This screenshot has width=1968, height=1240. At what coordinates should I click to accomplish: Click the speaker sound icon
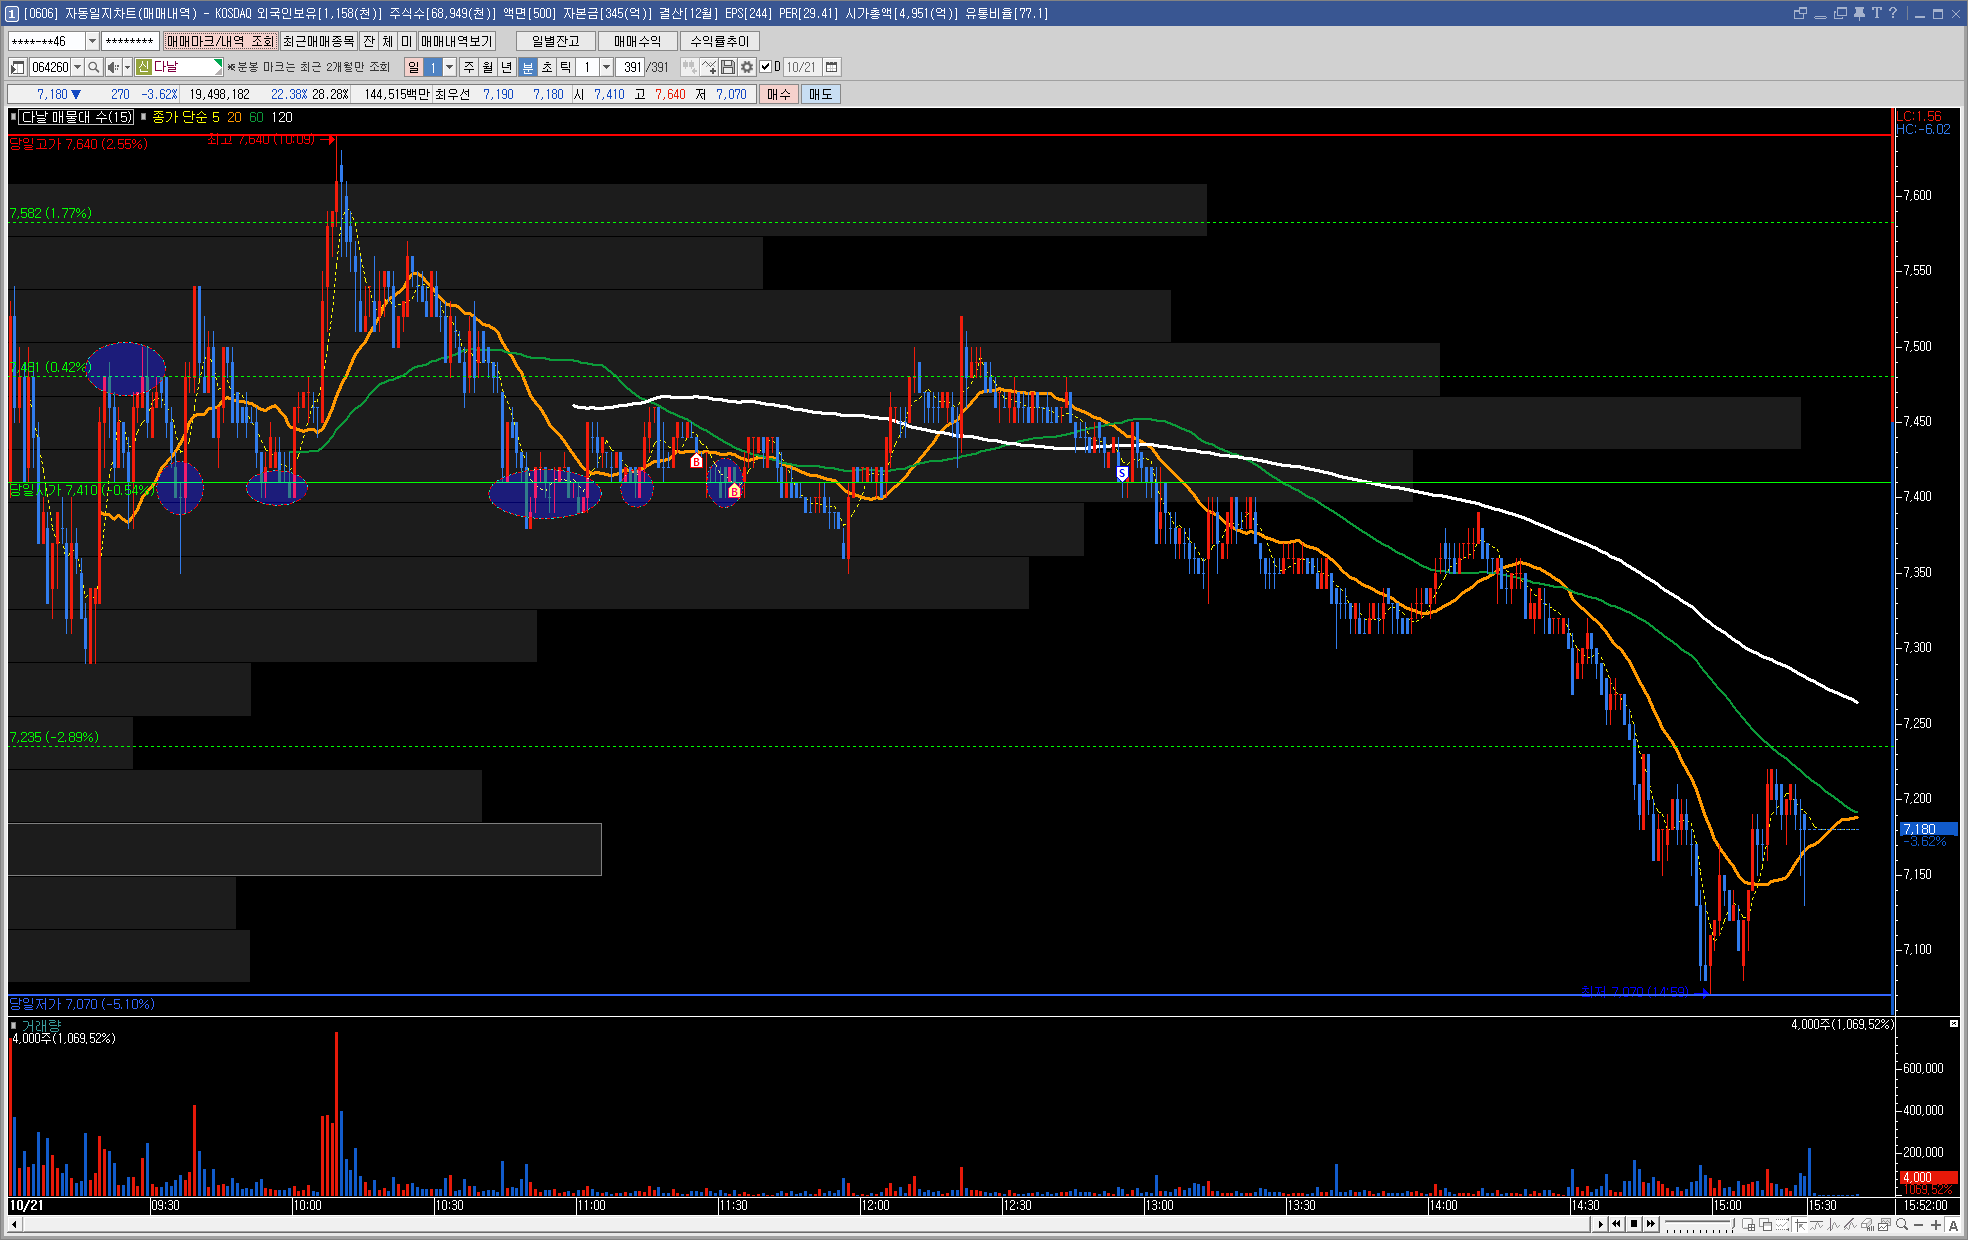[113, 67]
